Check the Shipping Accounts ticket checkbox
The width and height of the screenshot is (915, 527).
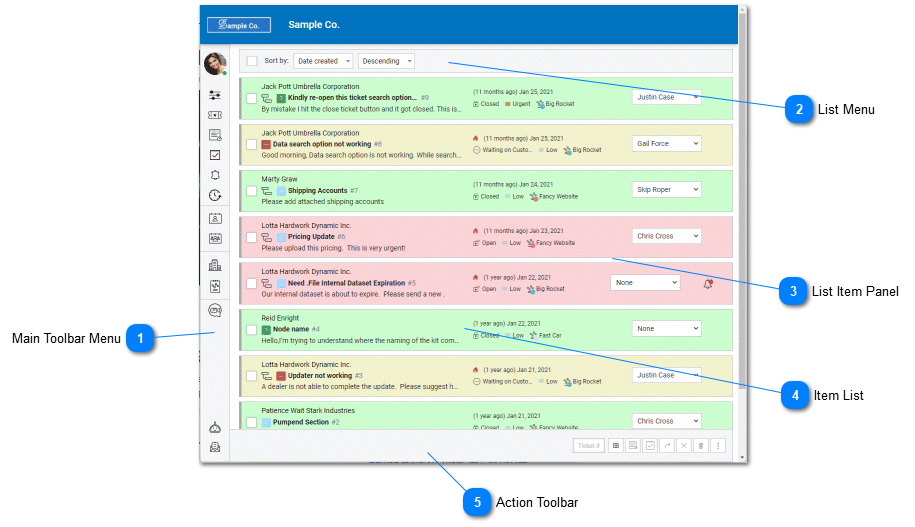pyautogui.click(x=252, y=191)
